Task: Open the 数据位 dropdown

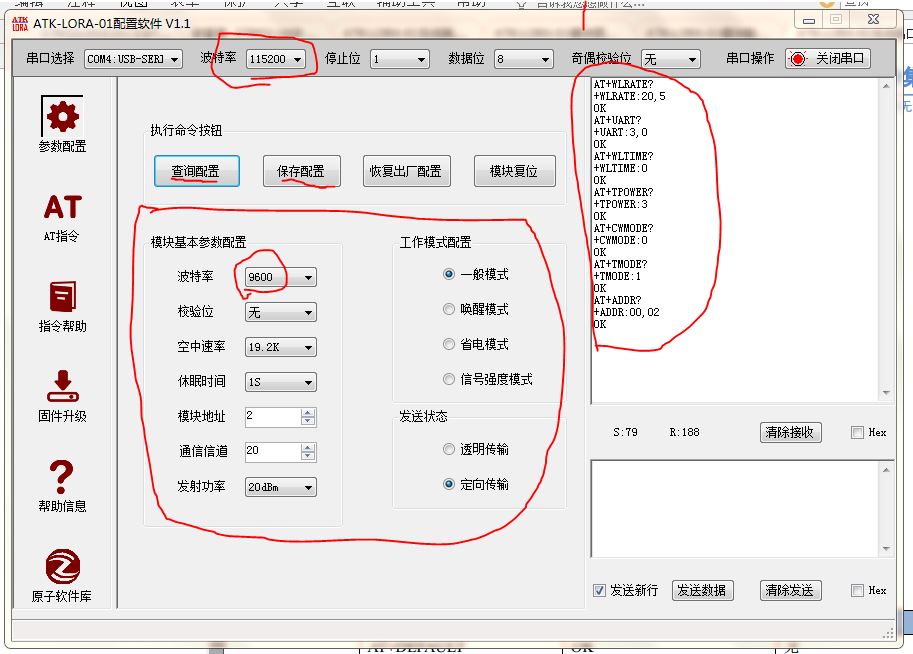Action: [523, 59]
